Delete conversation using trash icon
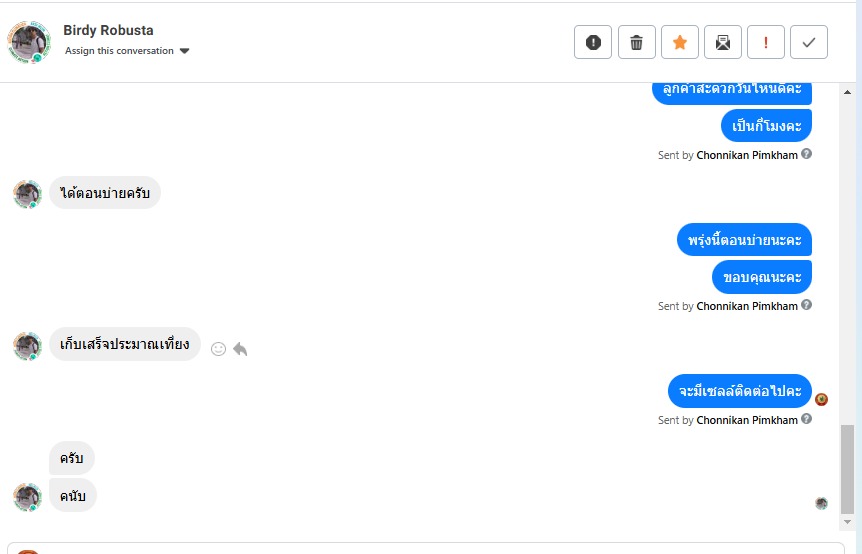The image size is (862, 554). pos(636,42)
